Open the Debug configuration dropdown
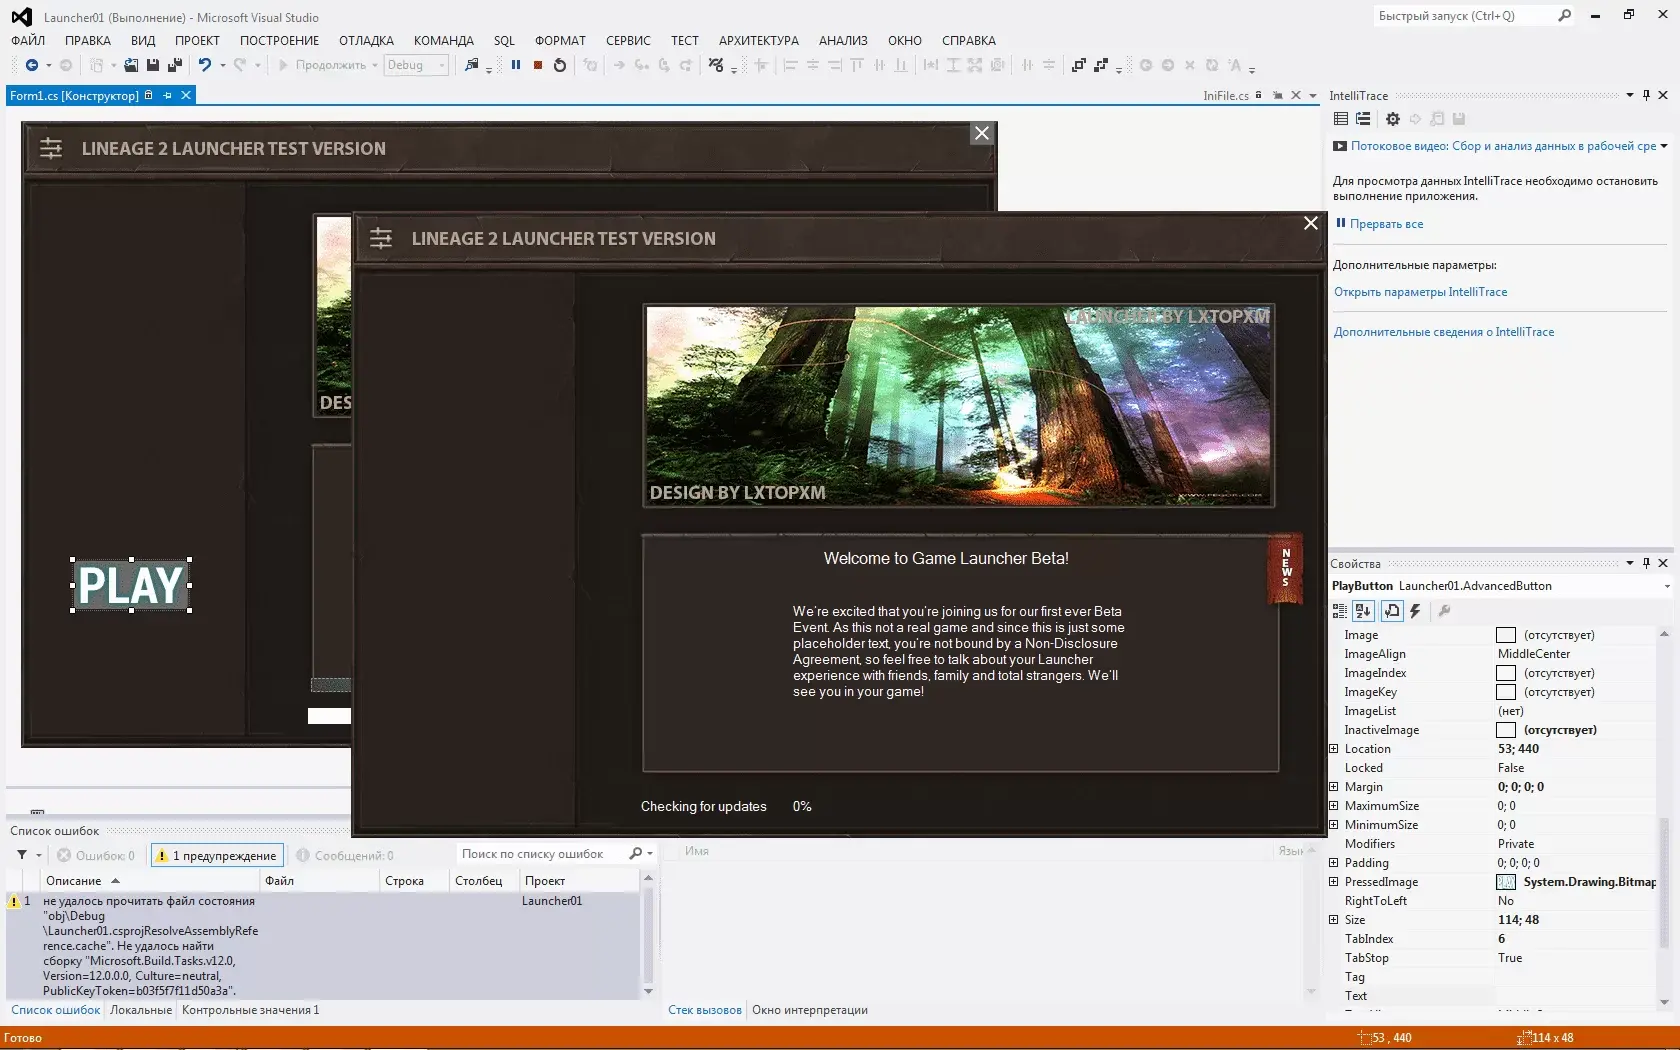1680x1050 pixels. (416, 65)
